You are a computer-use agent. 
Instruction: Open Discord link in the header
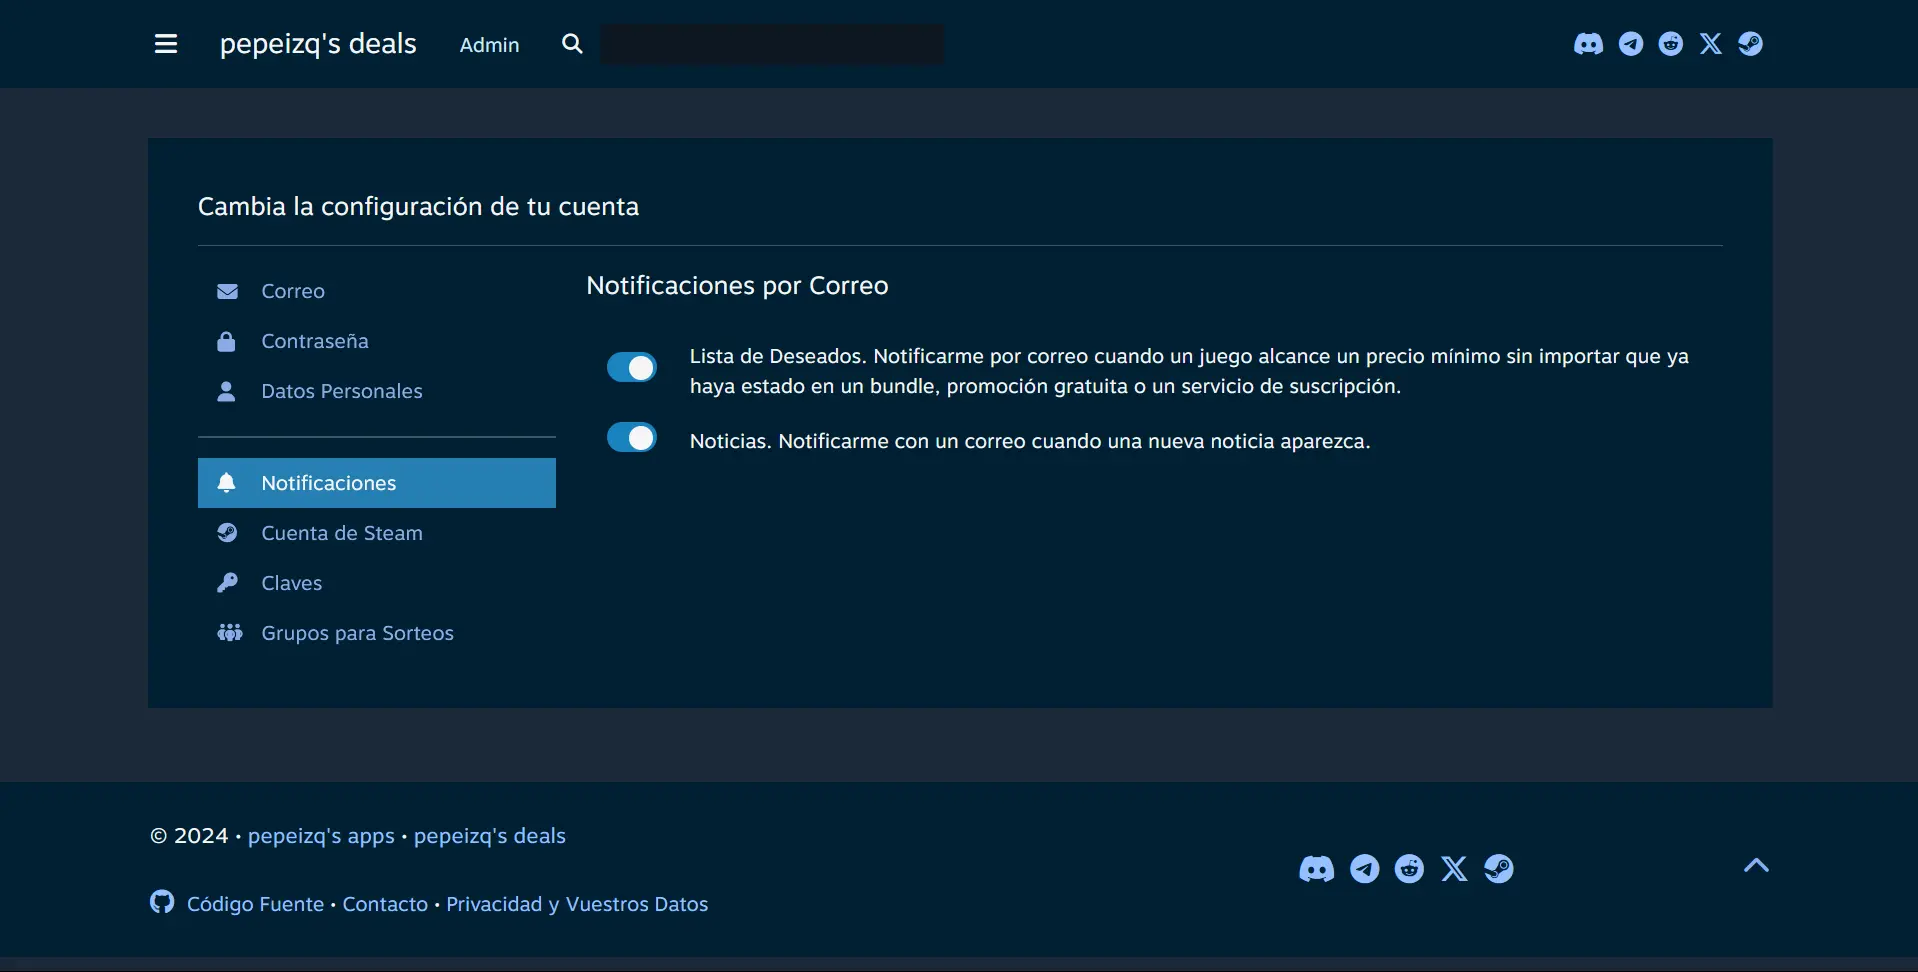[x=1588, y=44]
